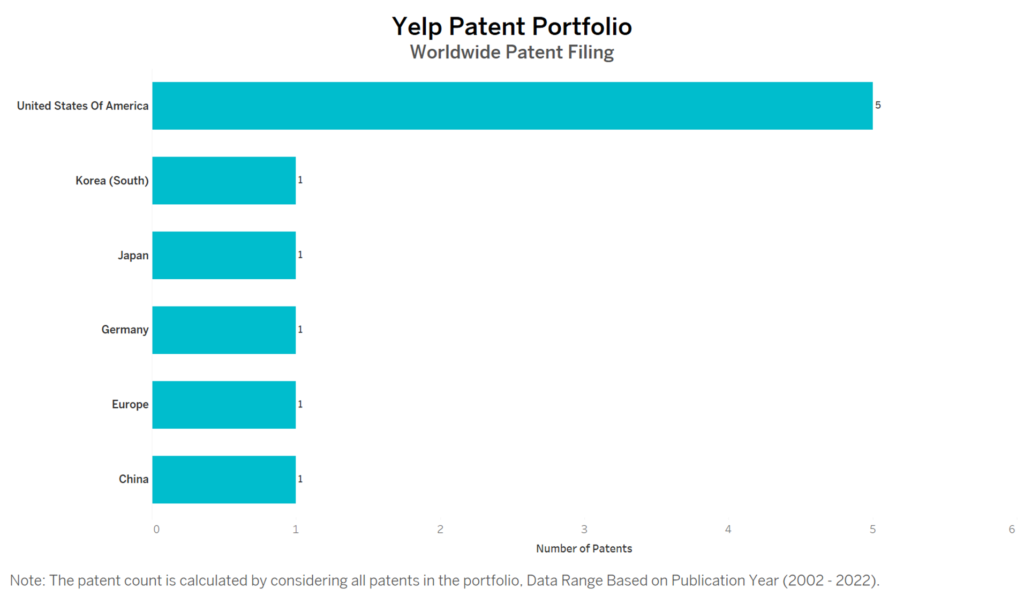Viewport: 1024px width, 603px height.
Task: Select the Japan axis label
Action: pyautogui.click(x=133, y=255)
